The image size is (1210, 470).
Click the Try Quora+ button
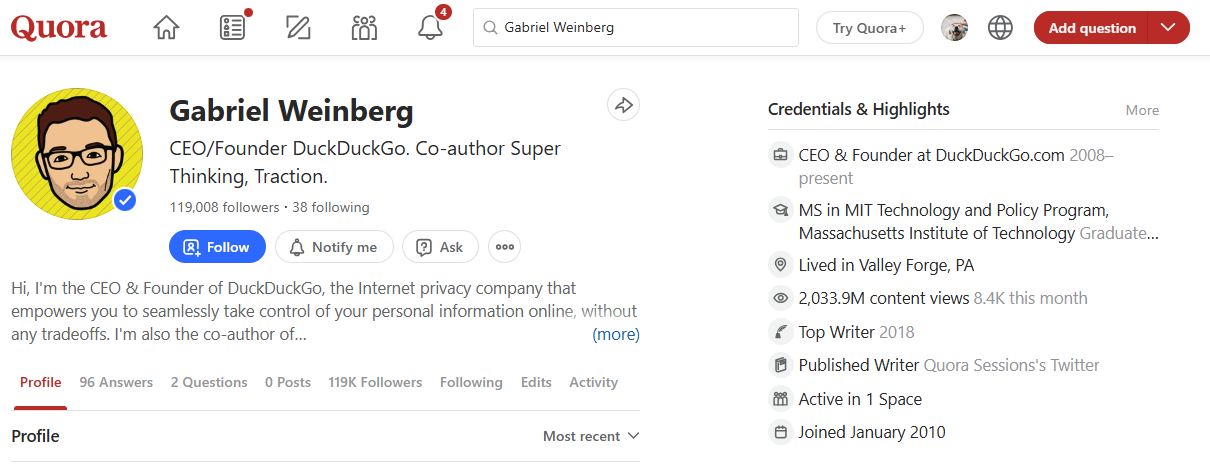(869, 28)
